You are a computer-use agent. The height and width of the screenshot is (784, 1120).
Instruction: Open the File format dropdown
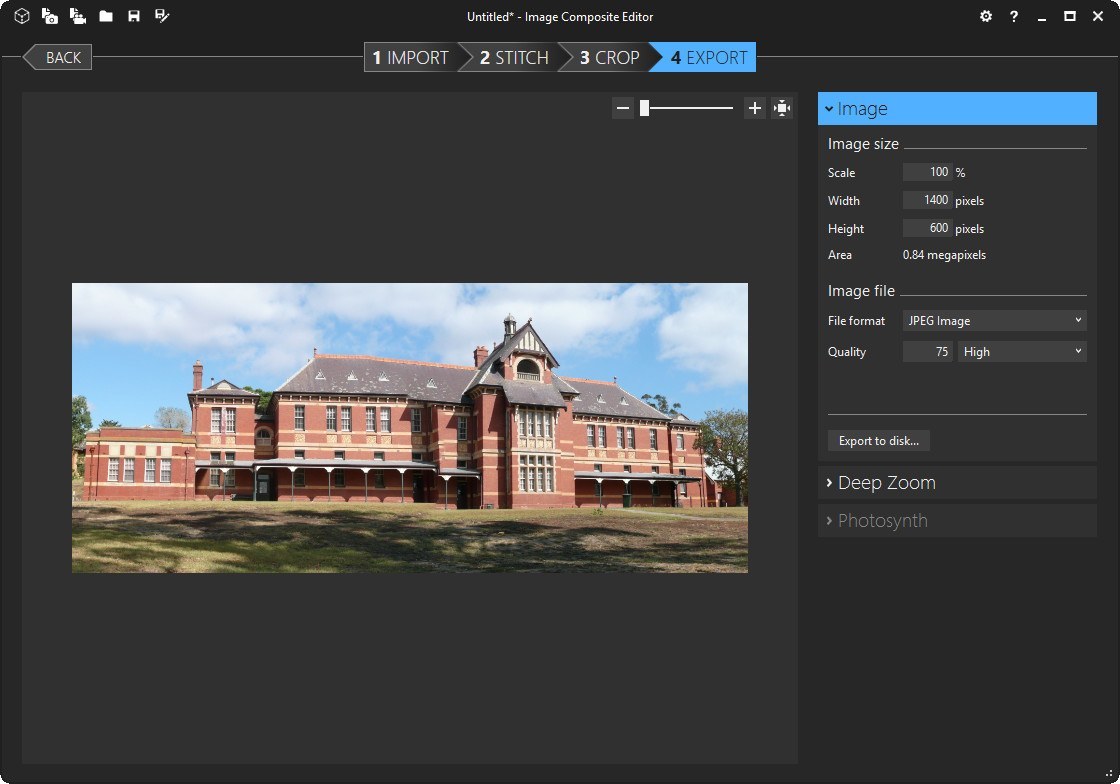[993, 320]
